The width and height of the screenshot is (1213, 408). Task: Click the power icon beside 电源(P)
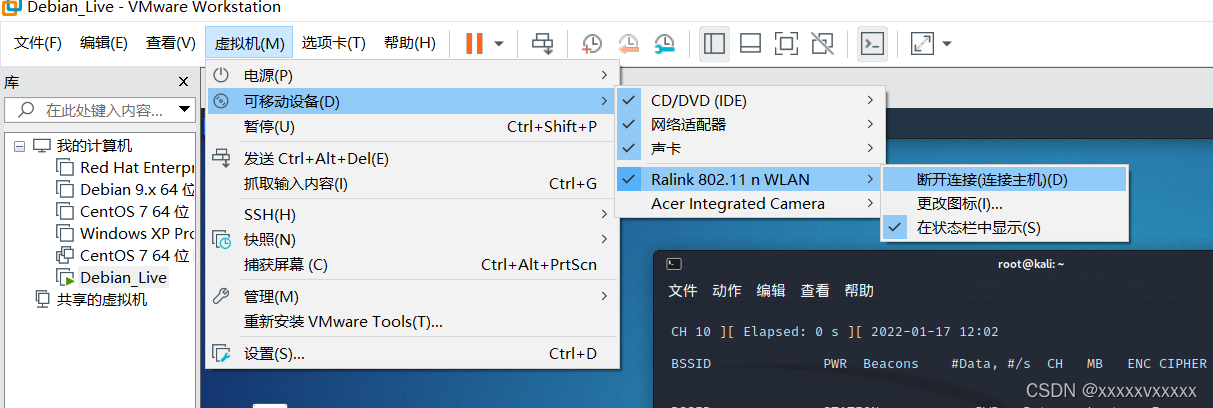click(x=222, y=75)
